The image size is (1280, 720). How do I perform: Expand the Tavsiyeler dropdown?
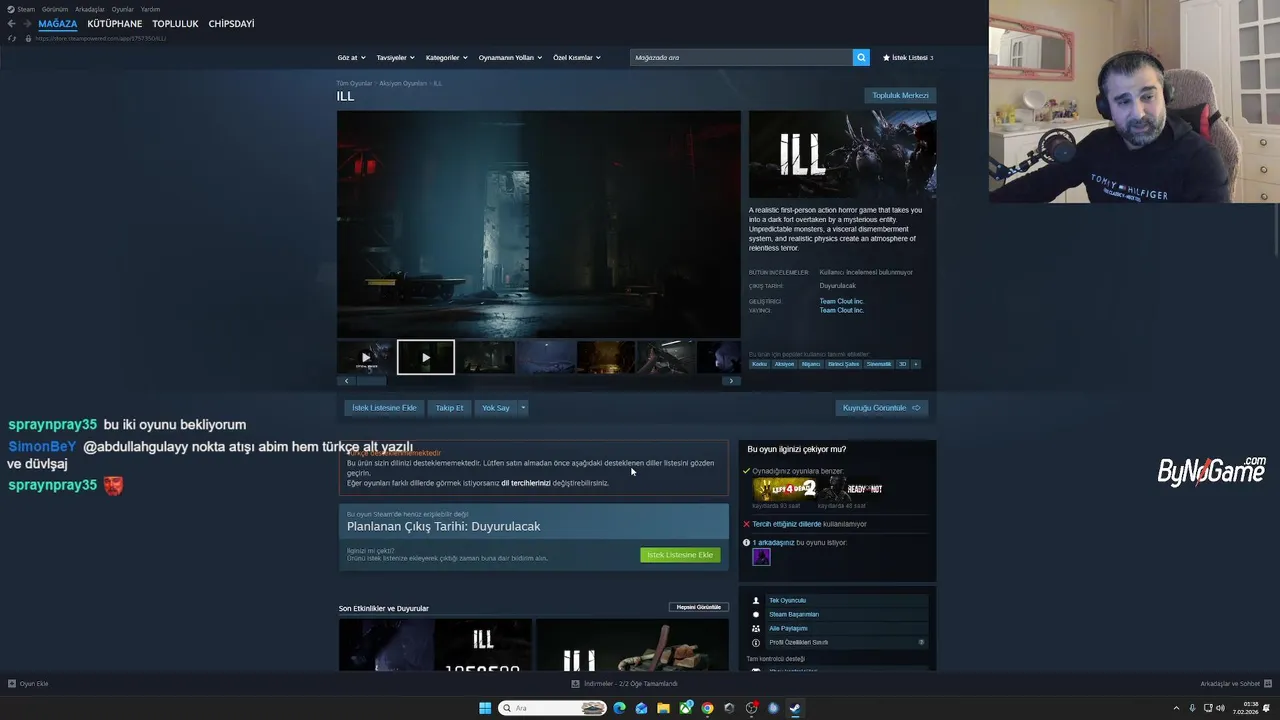tap(395, 58)
